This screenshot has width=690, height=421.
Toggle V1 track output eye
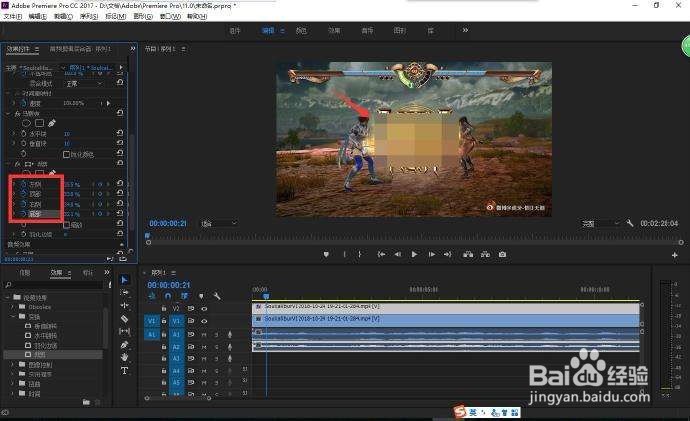pos(204,321)
